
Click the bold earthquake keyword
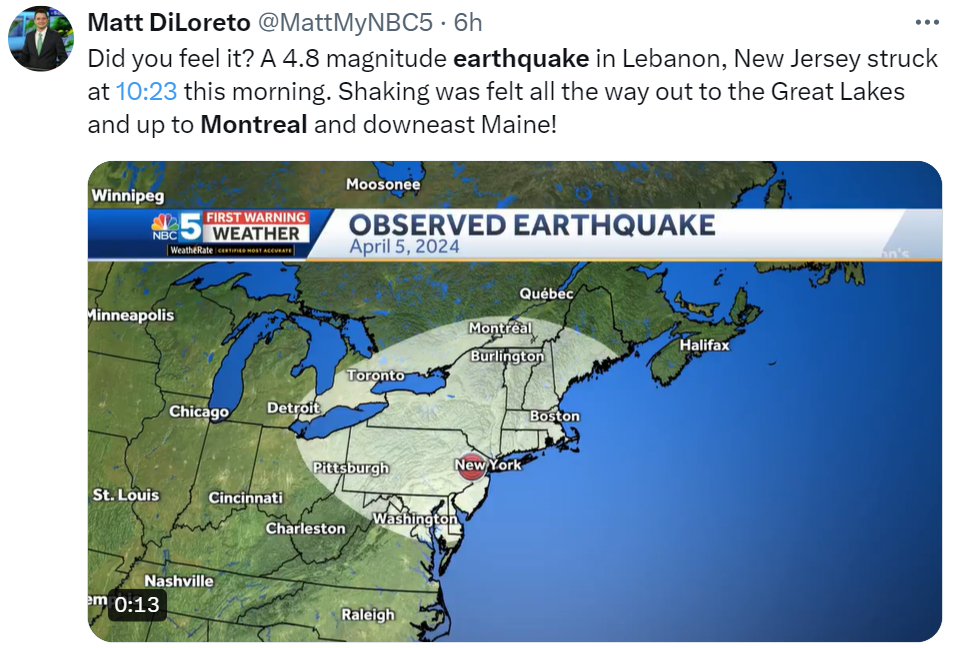pos(521,59)
